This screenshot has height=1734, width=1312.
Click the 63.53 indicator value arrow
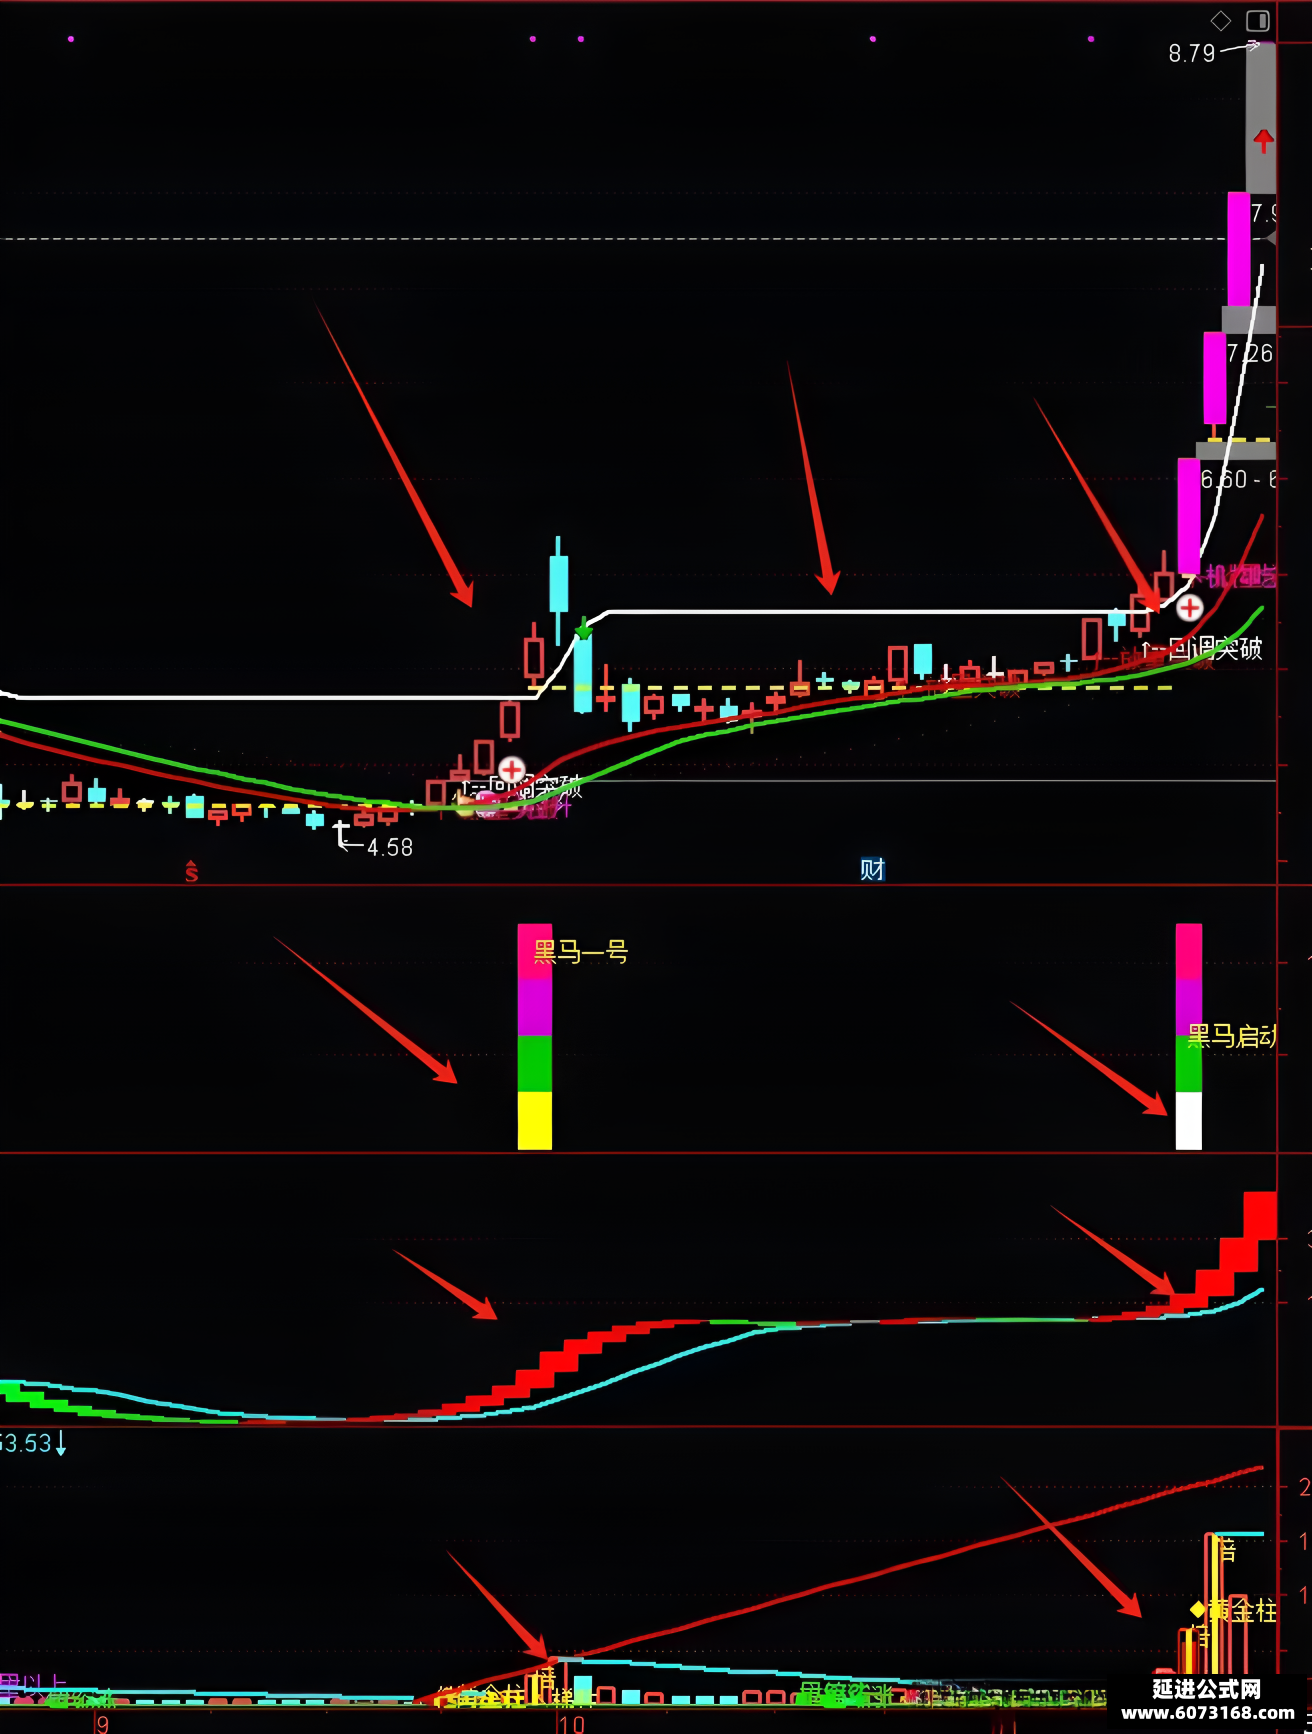61,1443
